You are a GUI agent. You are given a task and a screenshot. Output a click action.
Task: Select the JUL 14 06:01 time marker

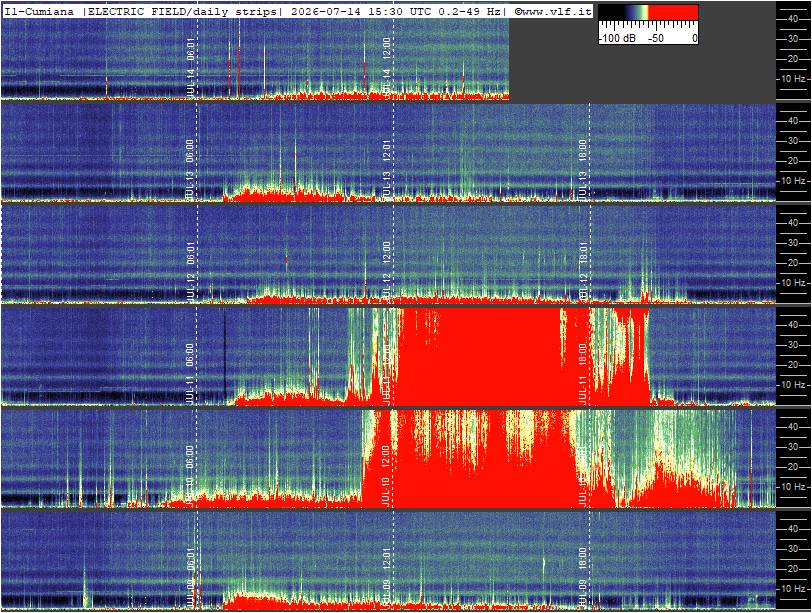[x=191, y=67]
